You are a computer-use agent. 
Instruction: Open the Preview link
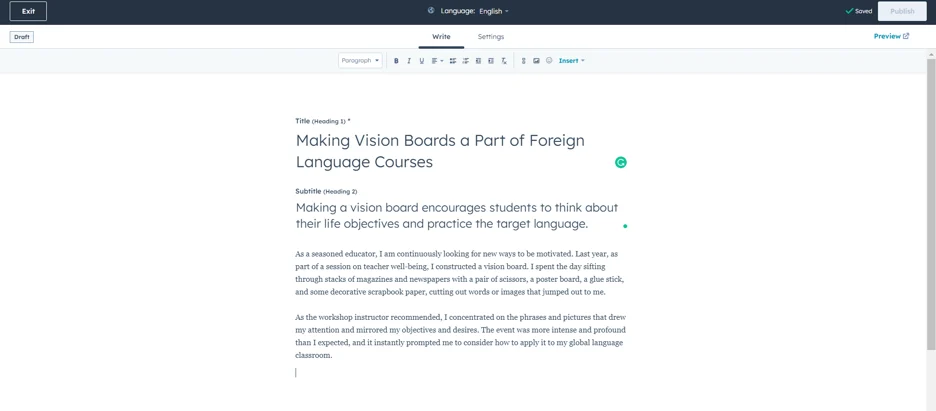[x=891, y=36]
